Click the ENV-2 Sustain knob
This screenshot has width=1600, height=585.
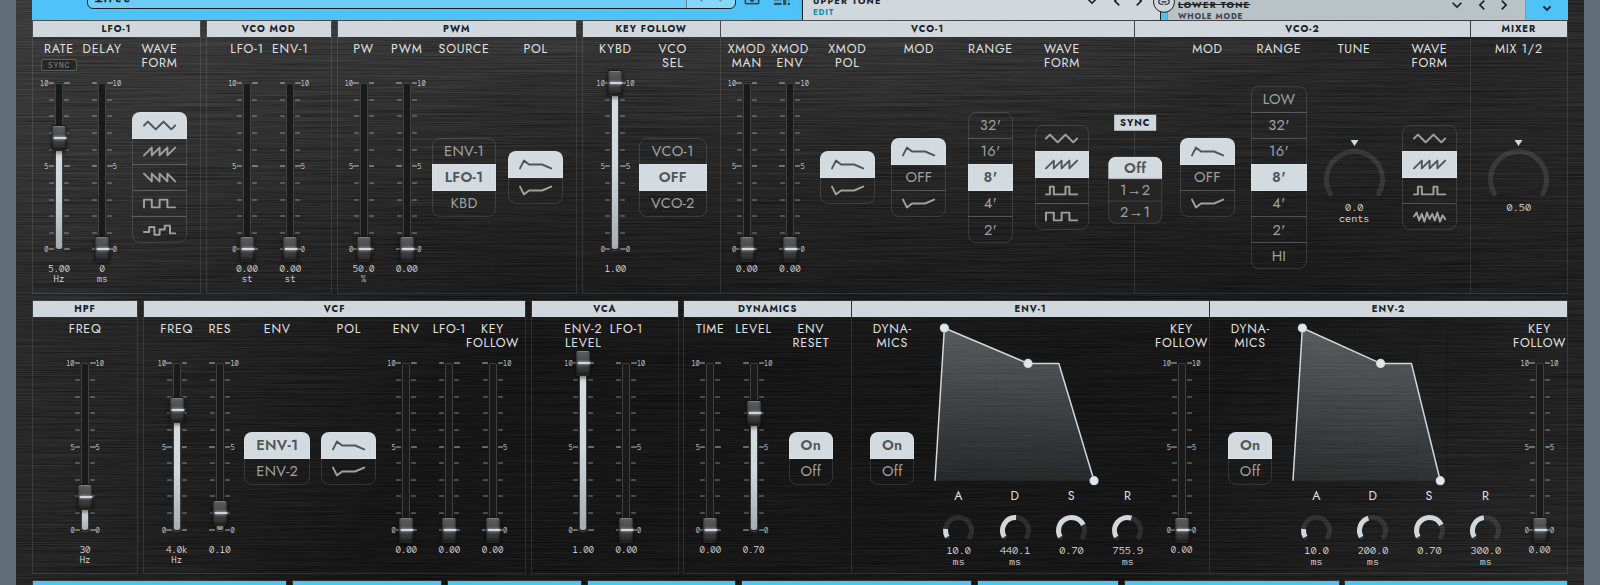(x=1429, y=528)
